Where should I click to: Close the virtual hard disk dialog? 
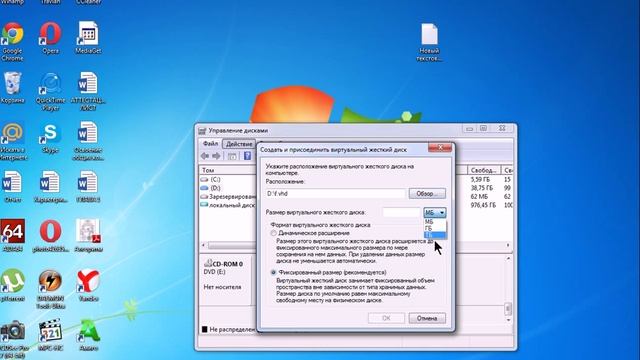coord(440,147)
